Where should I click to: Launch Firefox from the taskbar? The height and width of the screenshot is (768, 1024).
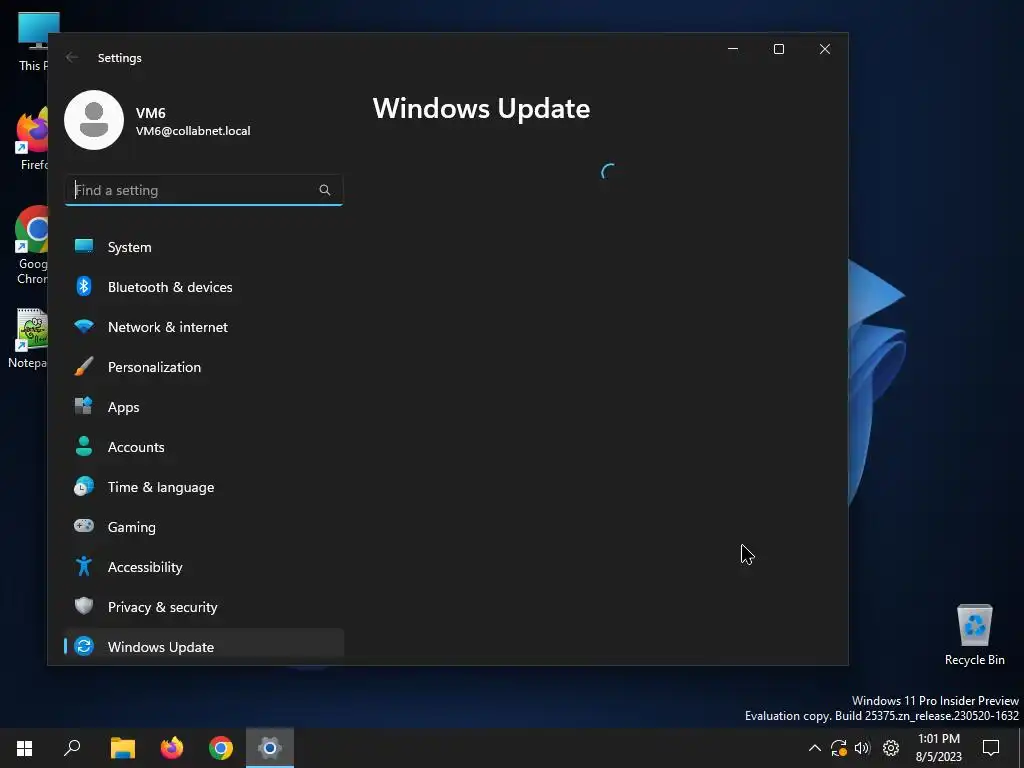(x=172, y=748)
